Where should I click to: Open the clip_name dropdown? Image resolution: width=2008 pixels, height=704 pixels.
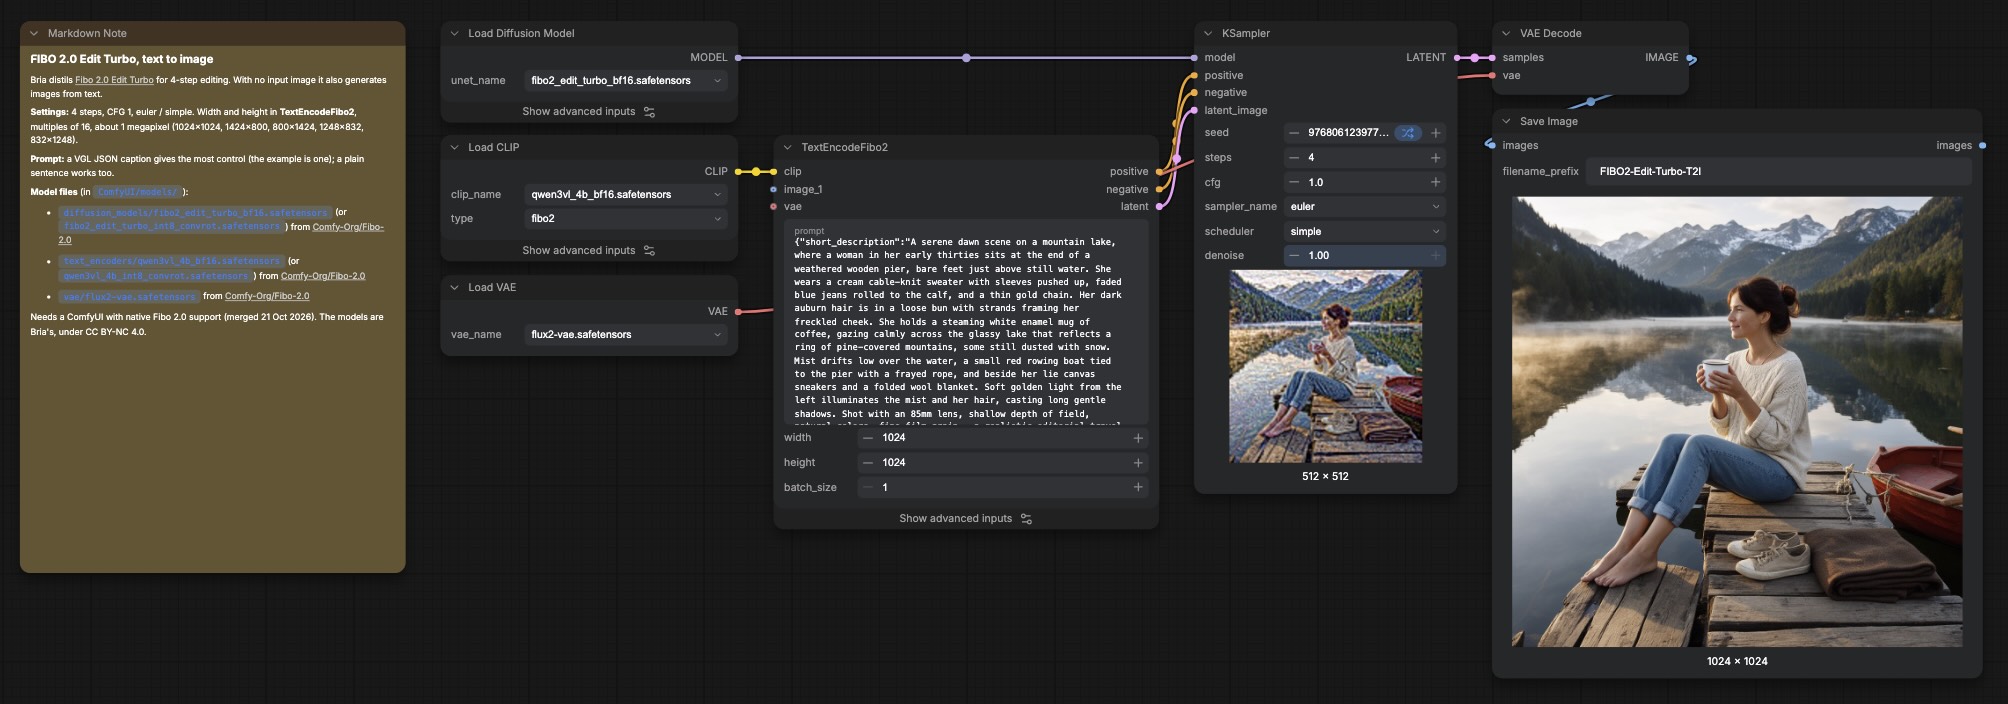coord(626,194)
